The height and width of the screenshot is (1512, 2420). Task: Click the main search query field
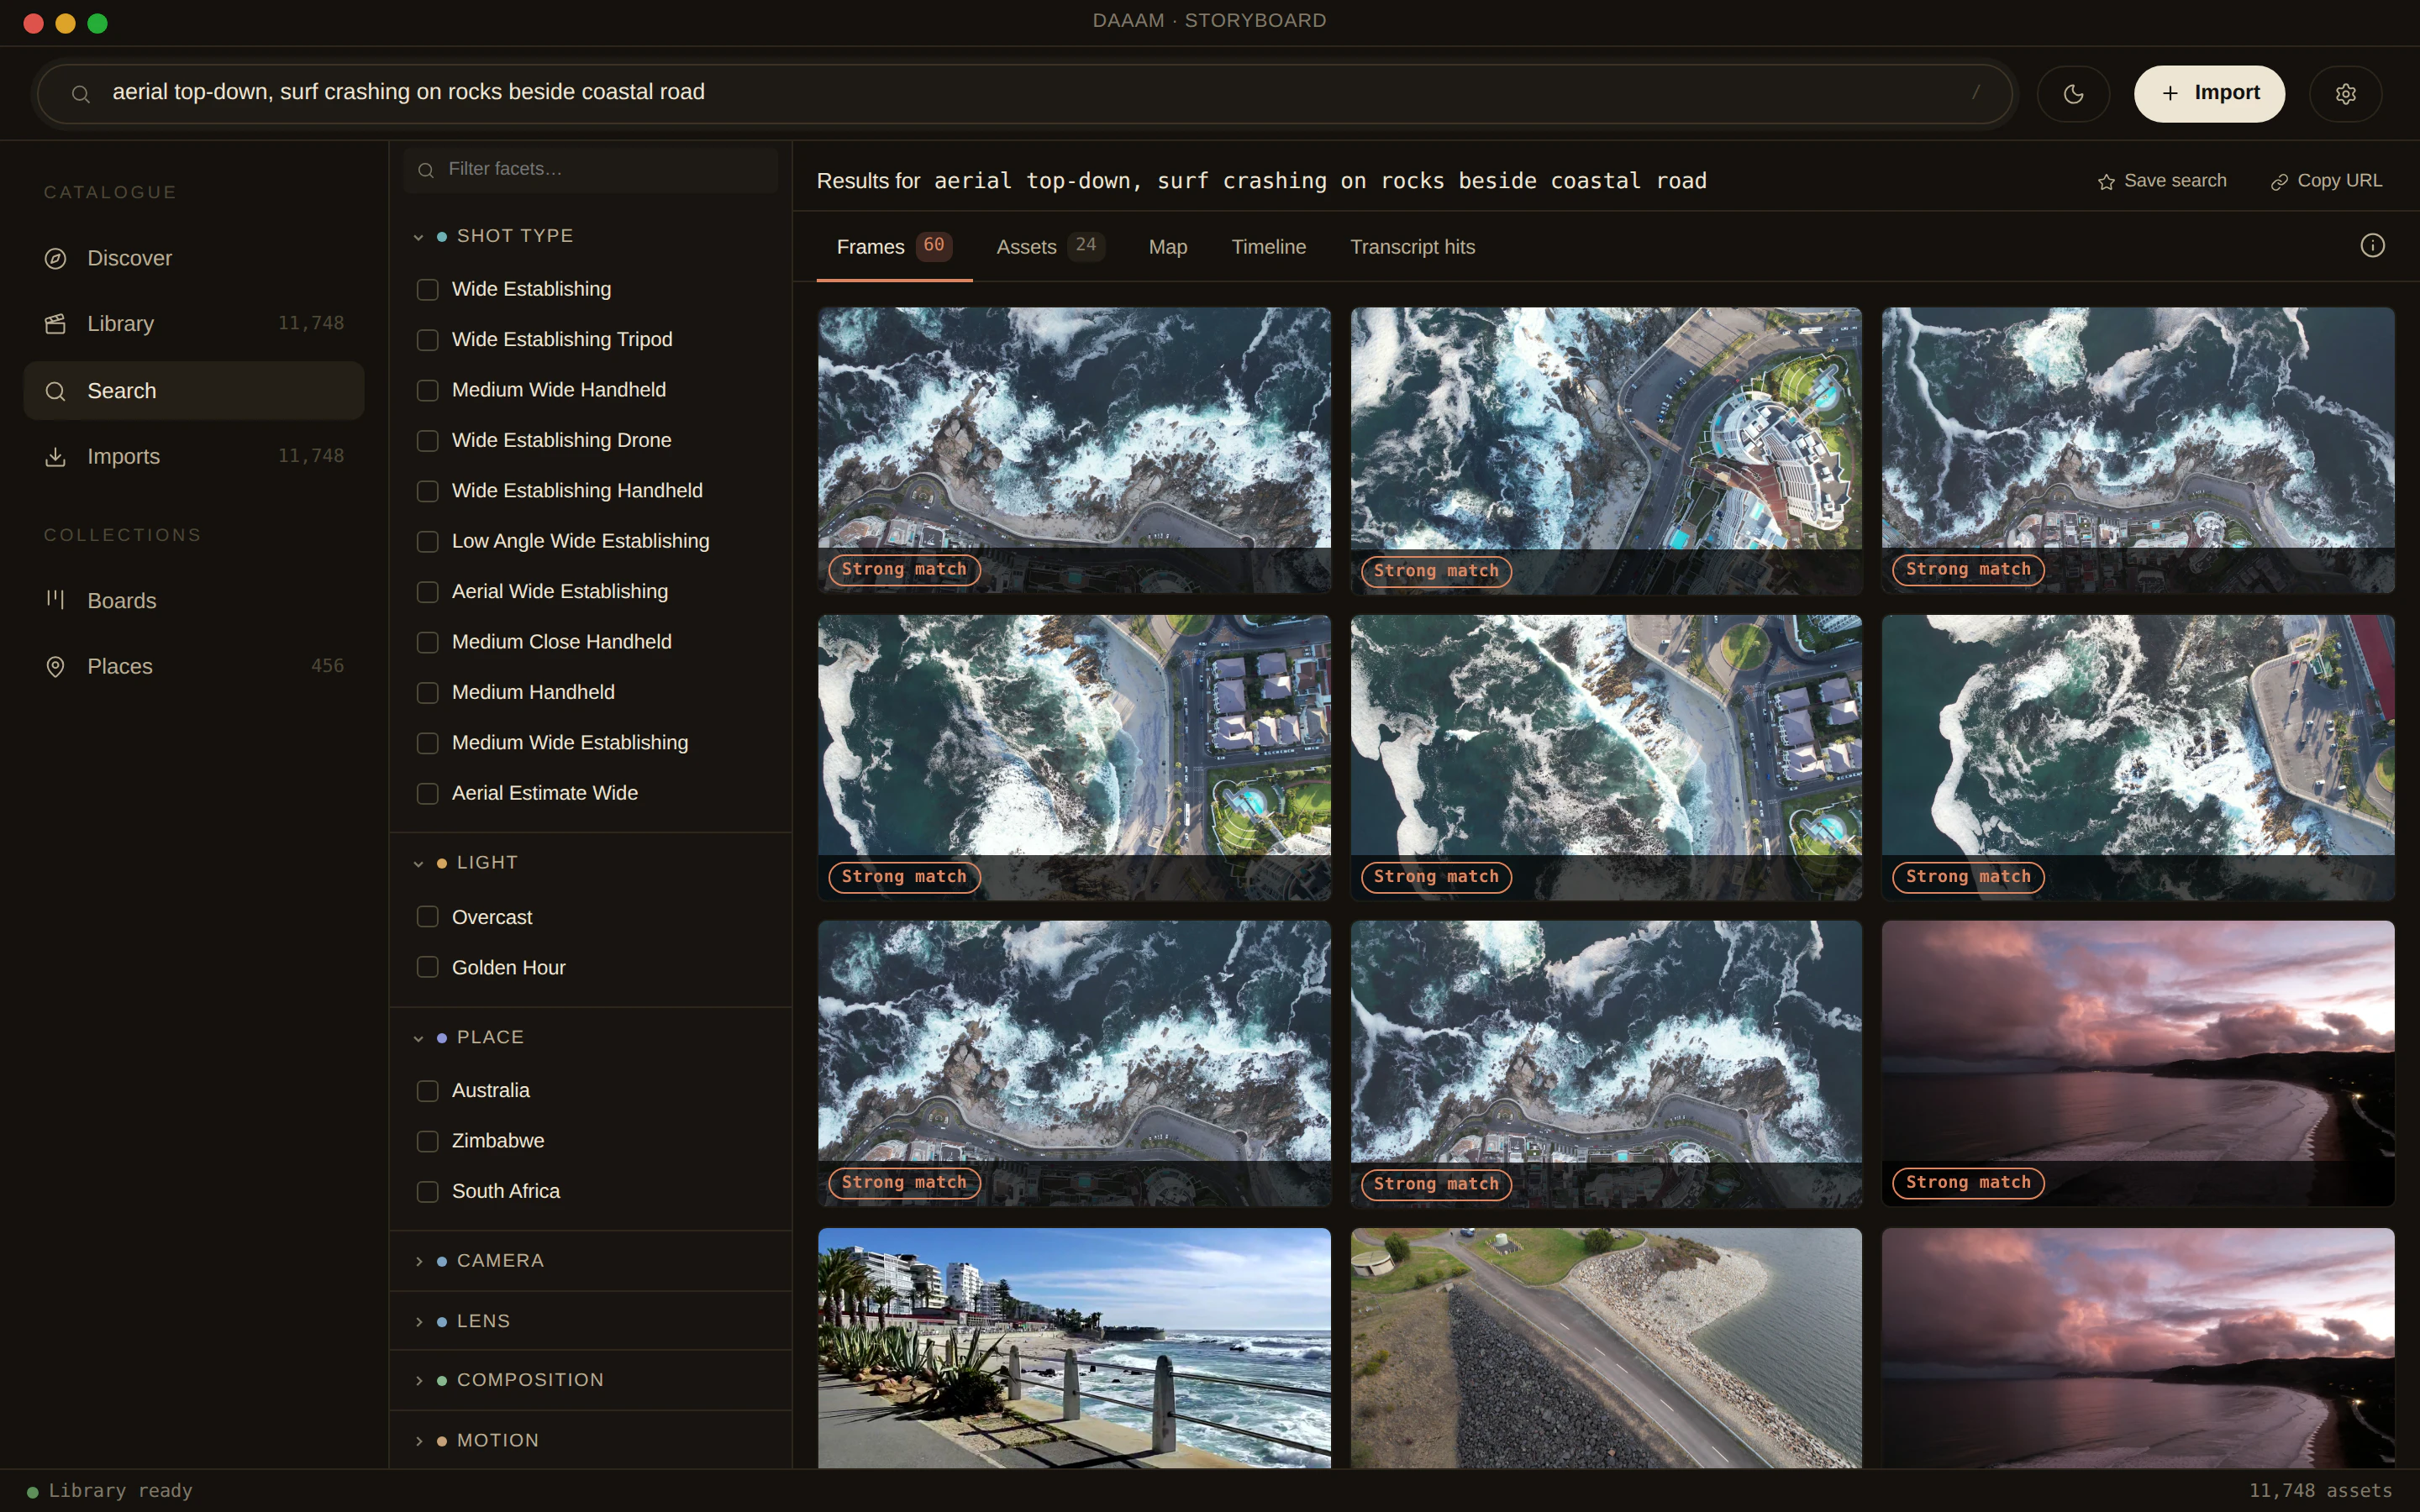1025,94
